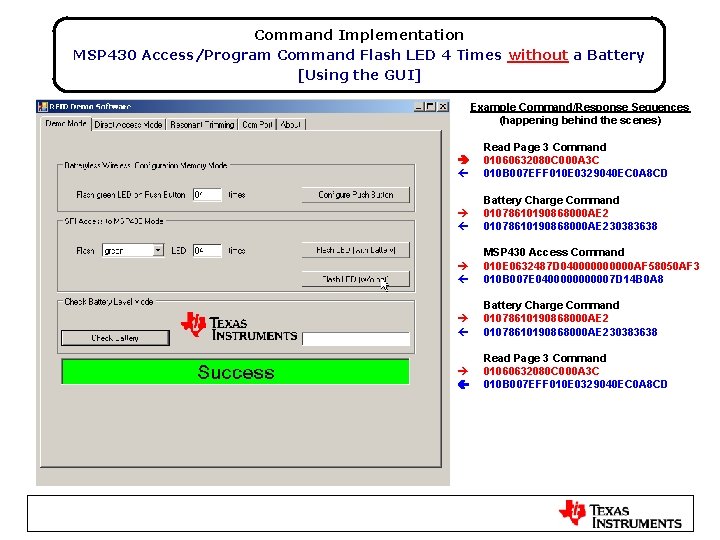This screenshot has width=720, height=540.
Task: Go to the Com Port tab
Action: pyautogui.click(x=257, y=124)
